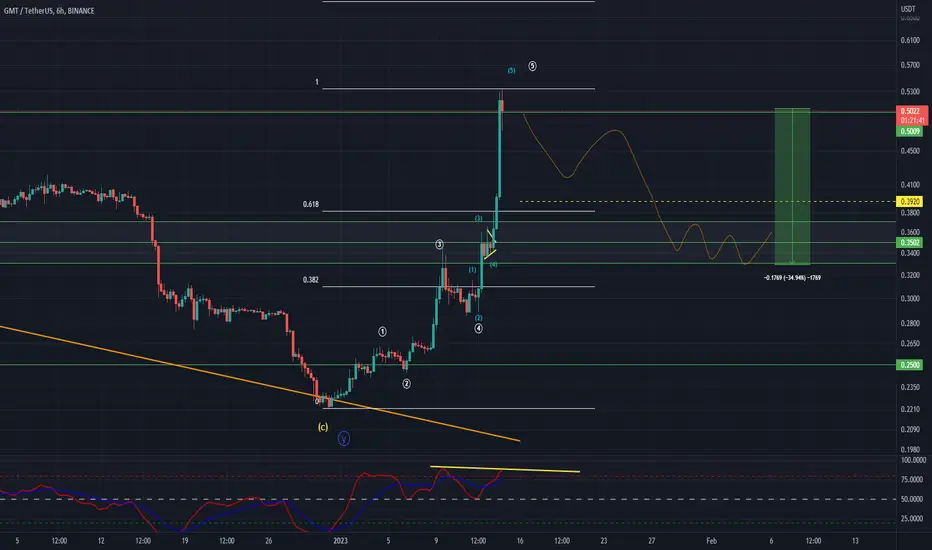The height and width of the screenshot is (550, 932).
Task: Click 50.0000 on the oscillator scale
Action: coord(912,499)
